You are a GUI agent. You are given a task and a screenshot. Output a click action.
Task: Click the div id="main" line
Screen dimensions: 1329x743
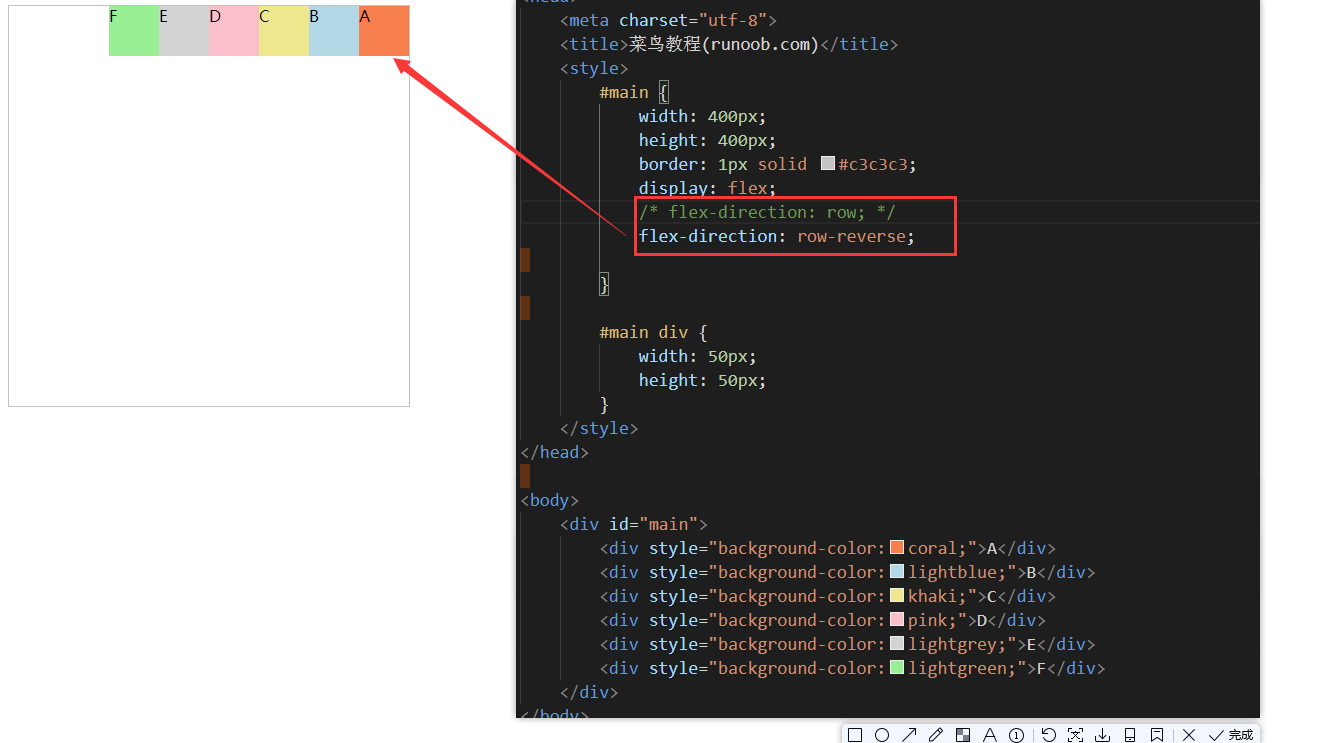(x=634, y=524)
